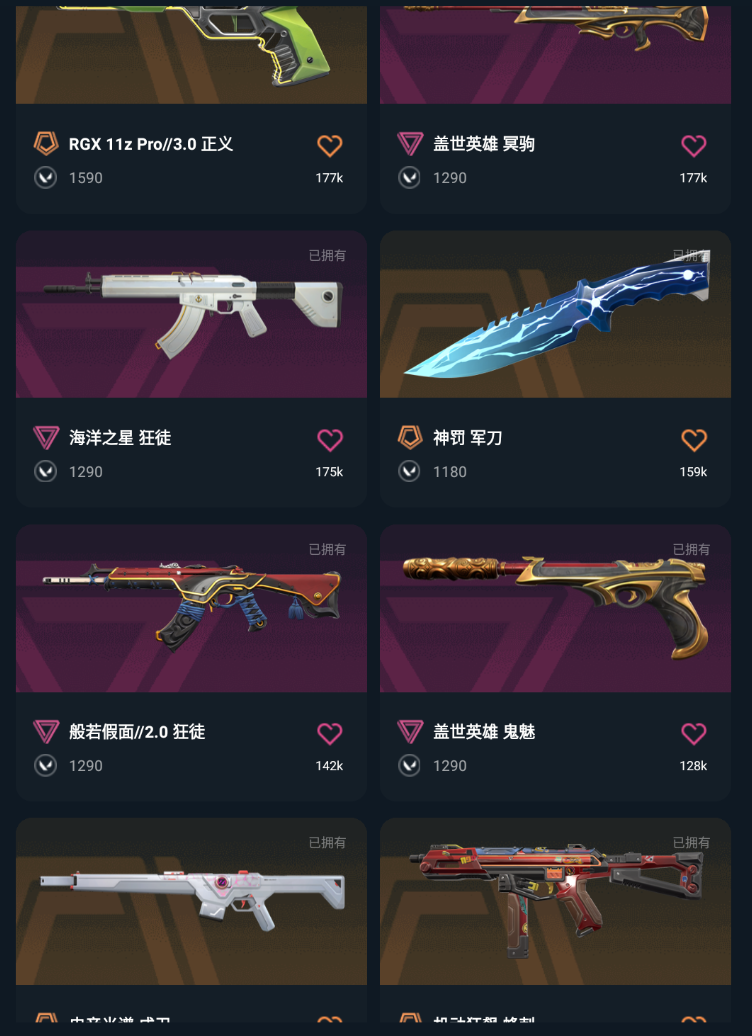752x1036 pixels.
Task: Select the orange tier badge next to 神罚 军刀
Action: [410, 437]
